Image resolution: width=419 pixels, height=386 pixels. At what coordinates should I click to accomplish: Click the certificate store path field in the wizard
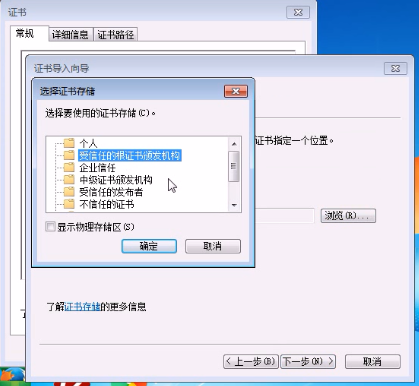(285, 216)
